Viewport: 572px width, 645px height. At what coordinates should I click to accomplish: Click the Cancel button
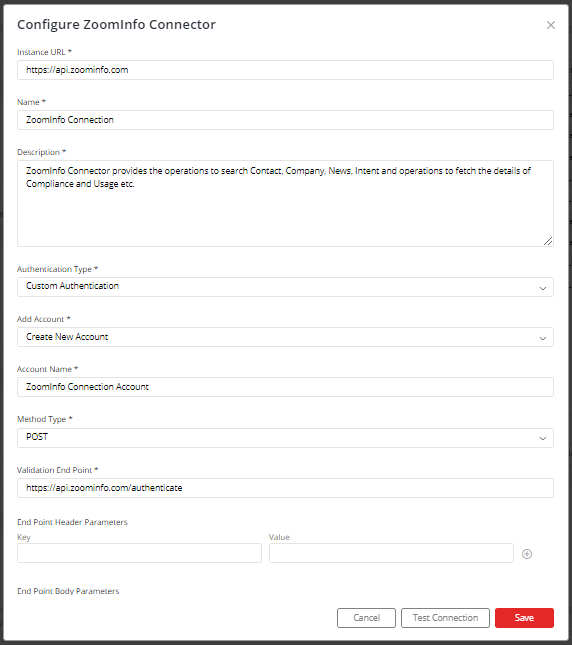point(366,618)
